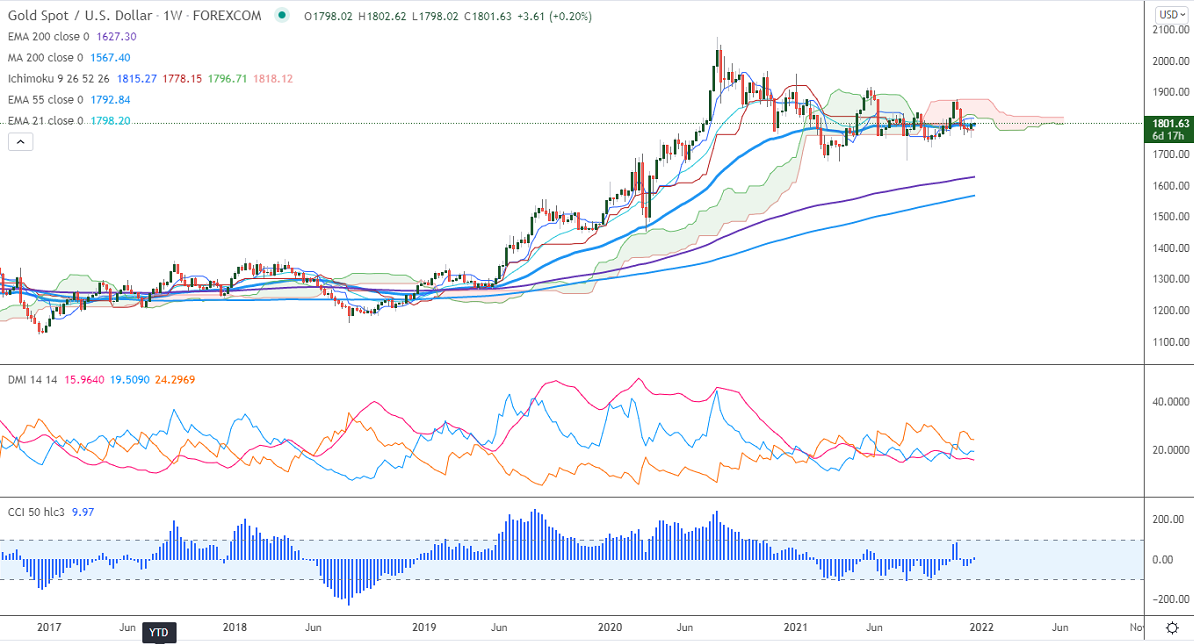Click the current price tag 1801.63
This screenshot has height=644, width=1194.
pyautogui.click(x=1168, y=129)
